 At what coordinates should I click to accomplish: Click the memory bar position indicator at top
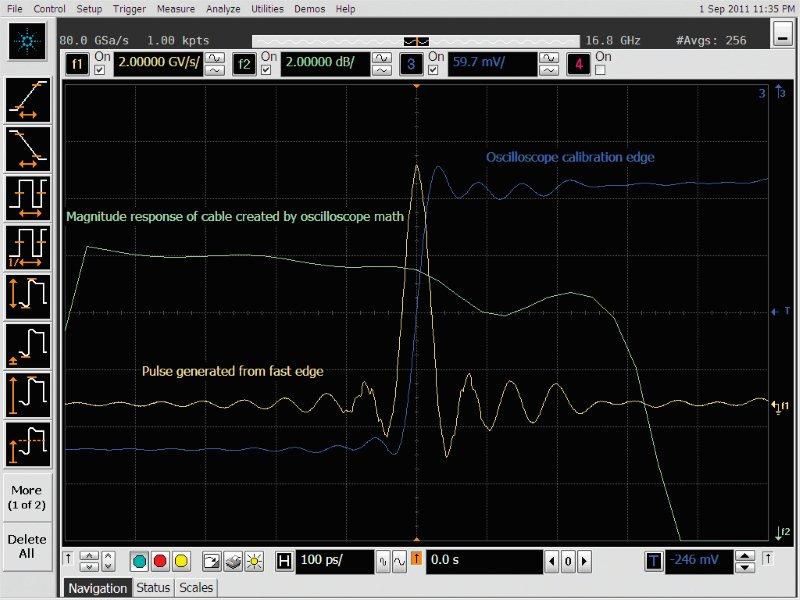416,41
